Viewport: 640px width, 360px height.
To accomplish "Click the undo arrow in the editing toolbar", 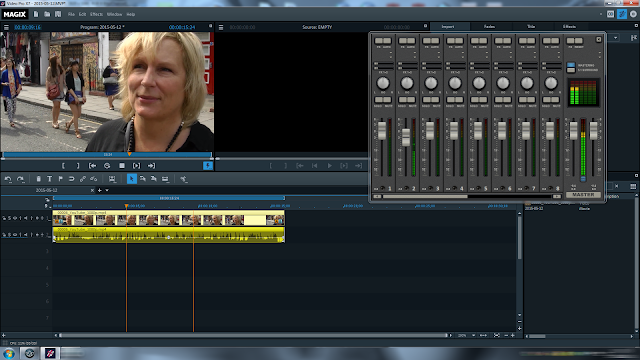I will pyautogui.click(x=8, y=179).
